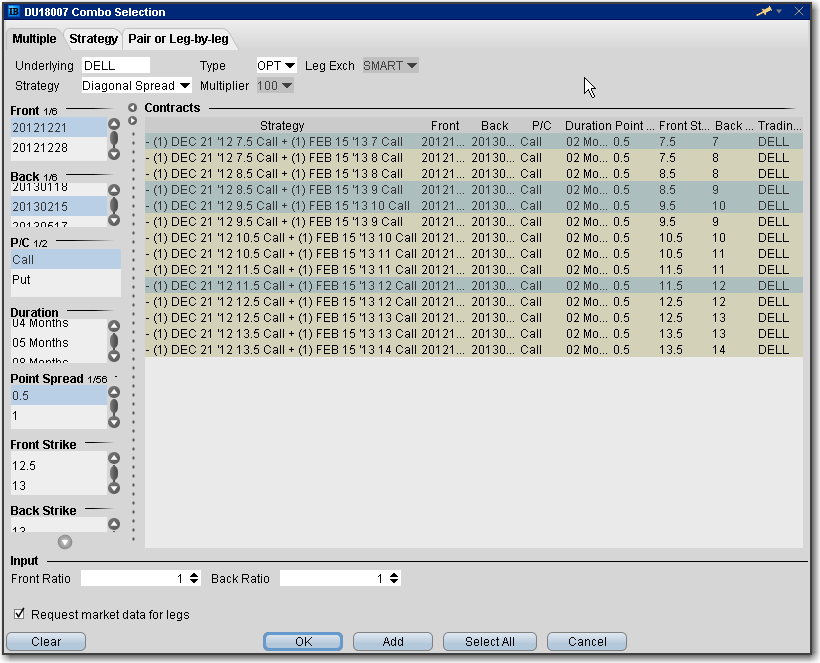The height and width of the screenshot is (663, 820).
Task: Click the round down-arrow below Back Strike
Action: (65, 542)
